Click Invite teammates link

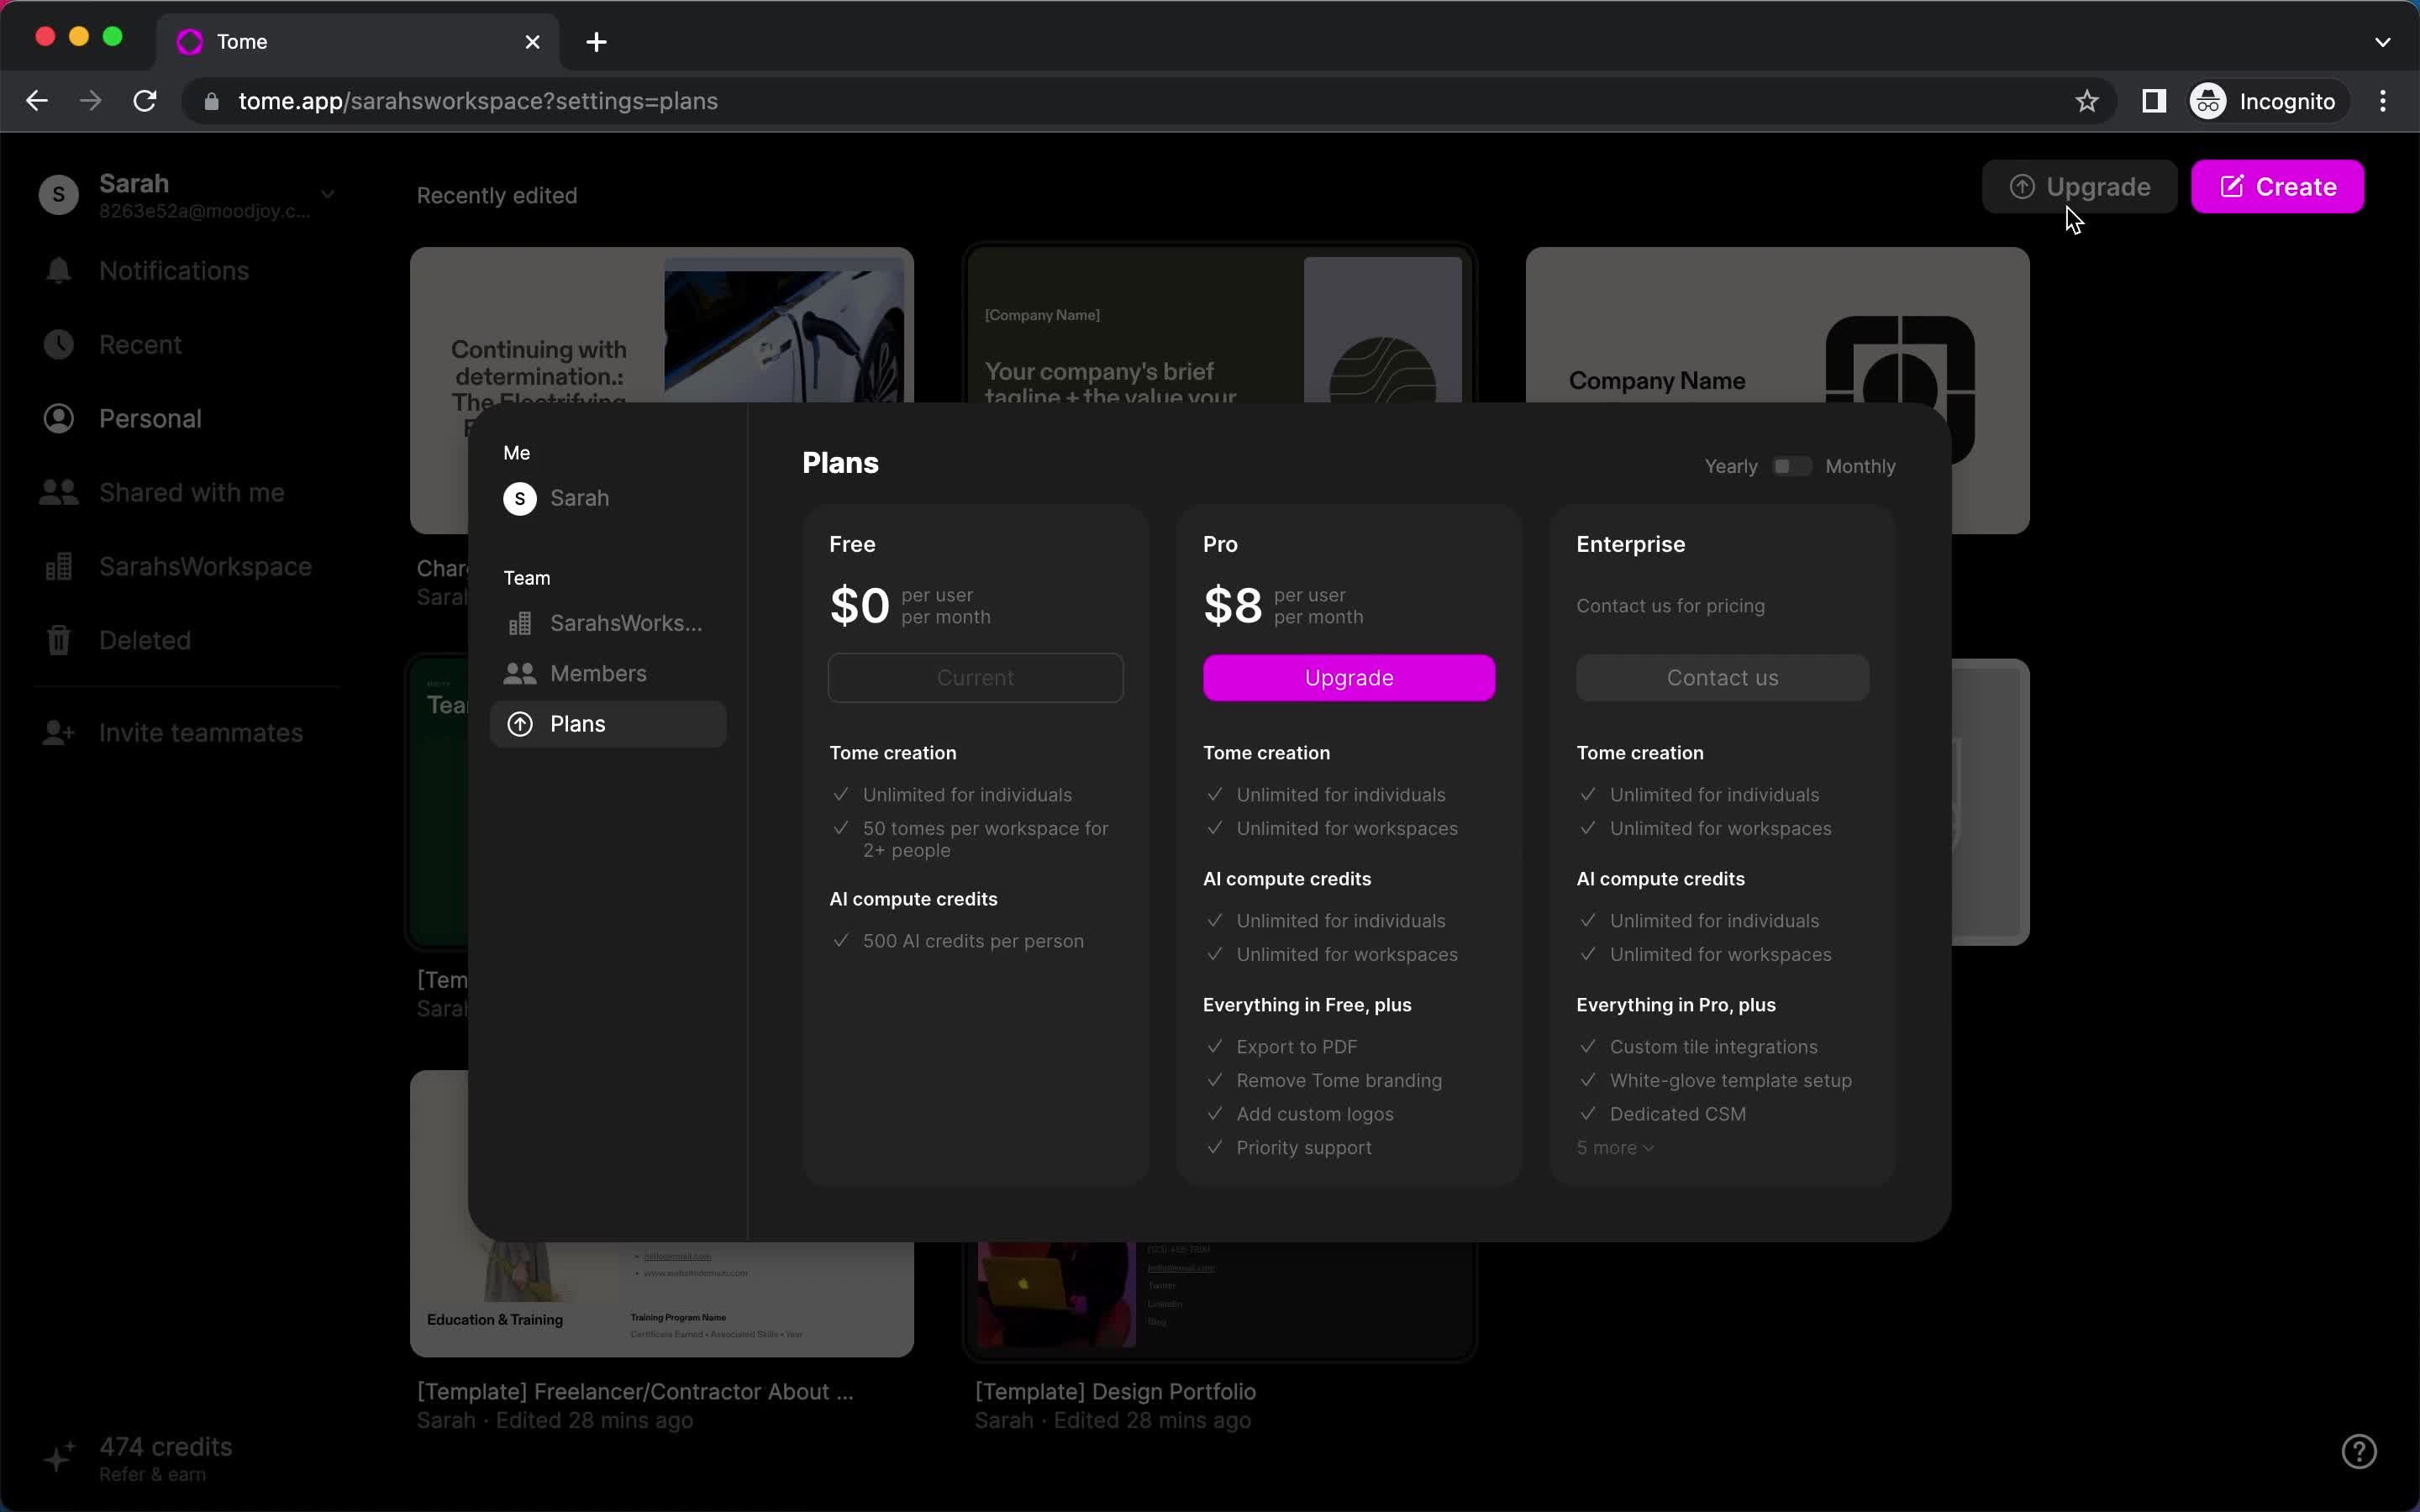point(200,733)
